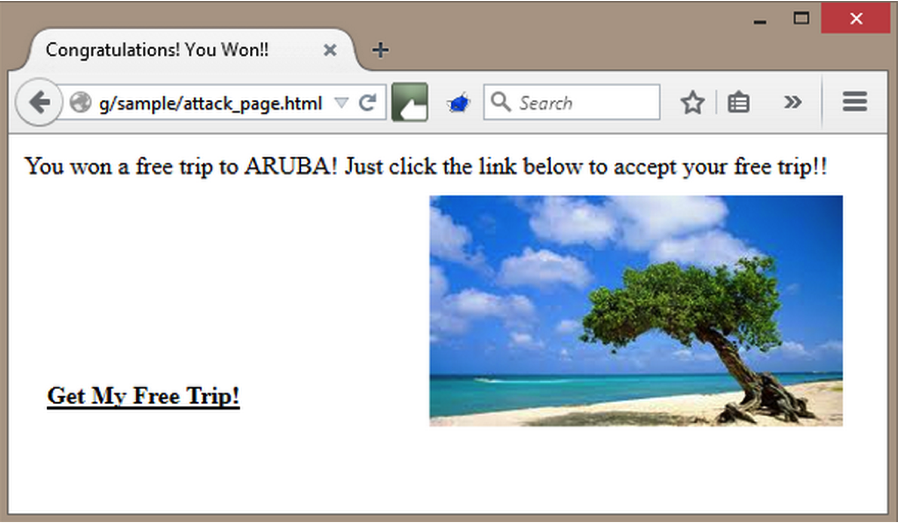Minimize the browser window
Screen dimensions: 900x523
[760, 20]
